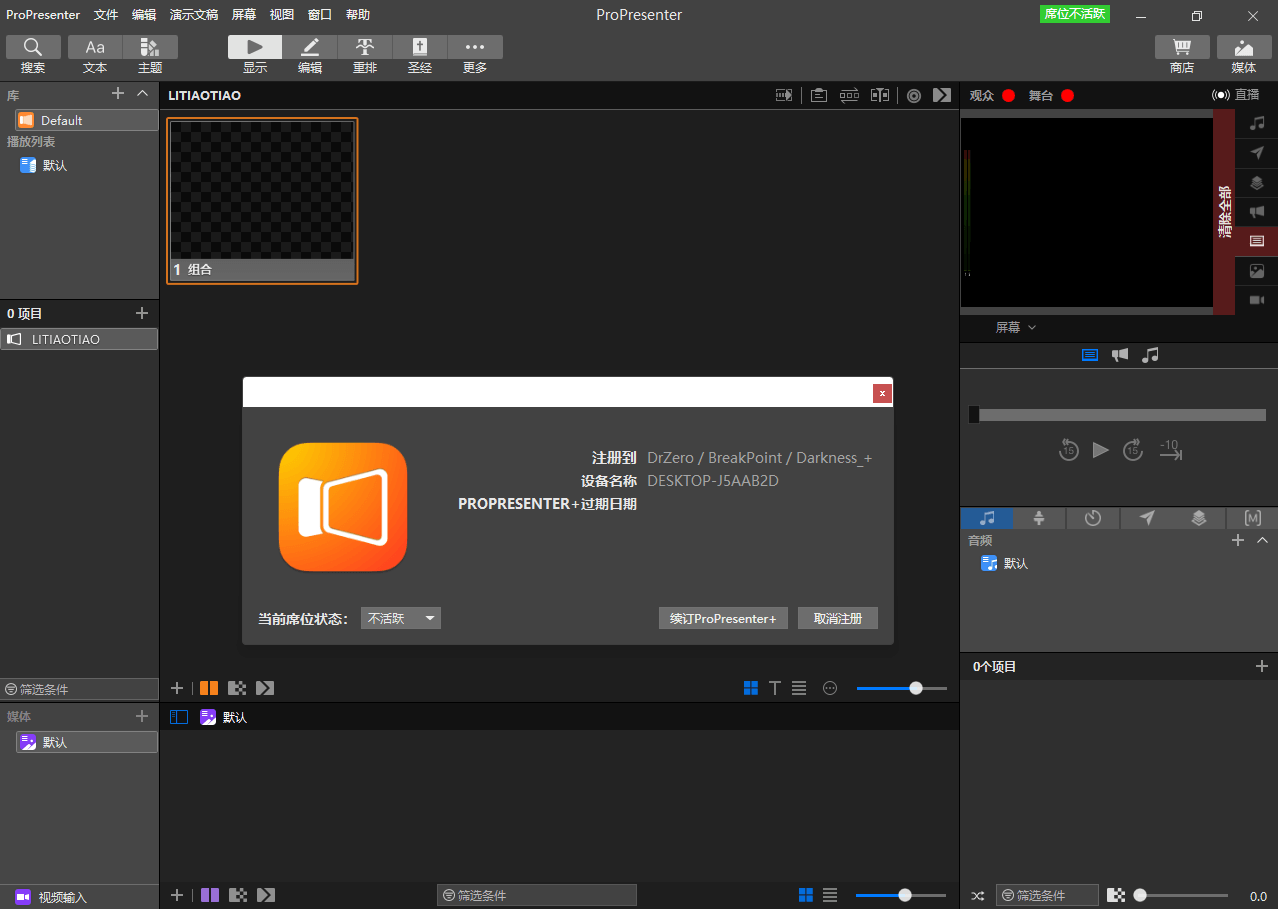Click the library 筛选条件 filter field

(x=79, y=689)
